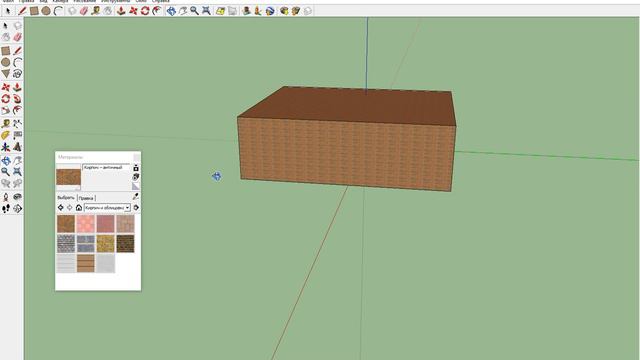
Task: Select the Move tool in top toolbar
Action: 133,11
